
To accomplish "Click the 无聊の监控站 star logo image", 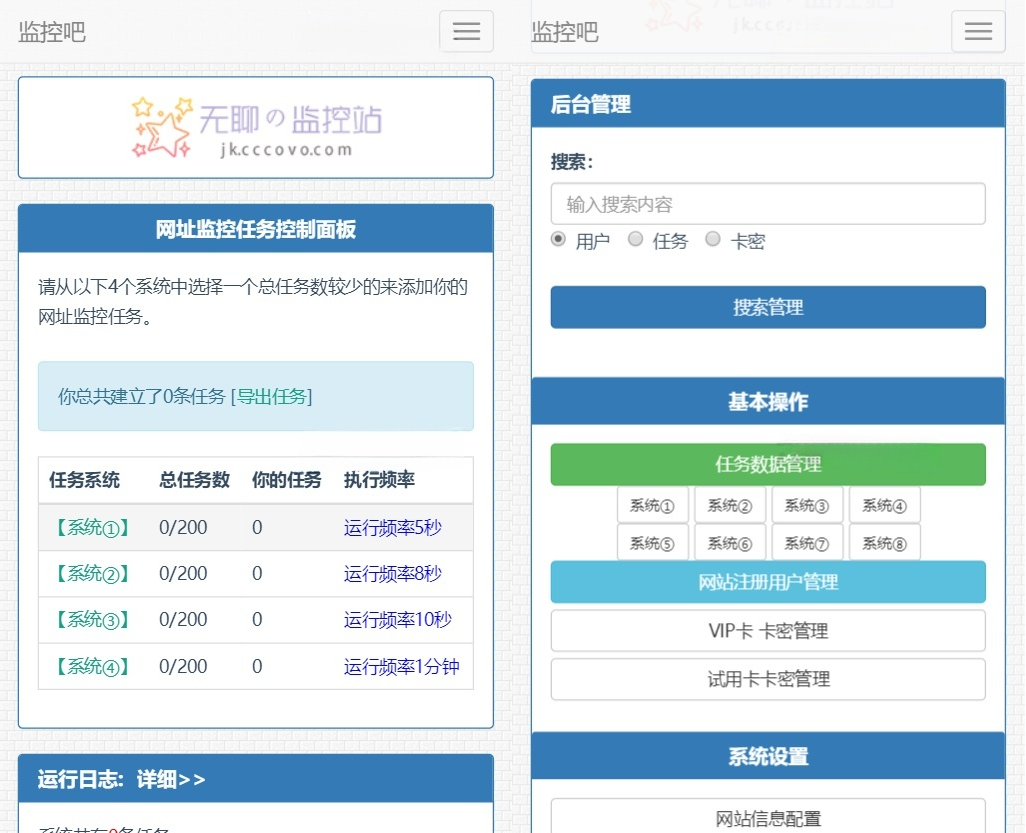I will [x=255, y=127].
